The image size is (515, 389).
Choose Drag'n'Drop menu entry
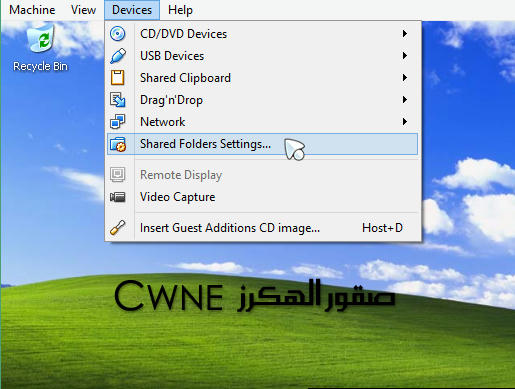[262, 100]
